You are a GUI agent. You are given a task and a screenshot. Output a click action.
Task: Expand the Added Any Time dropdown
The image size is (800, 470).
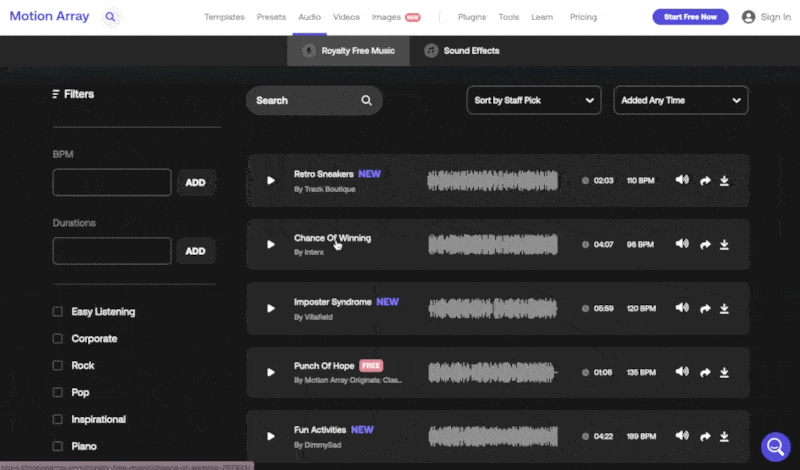680,100
